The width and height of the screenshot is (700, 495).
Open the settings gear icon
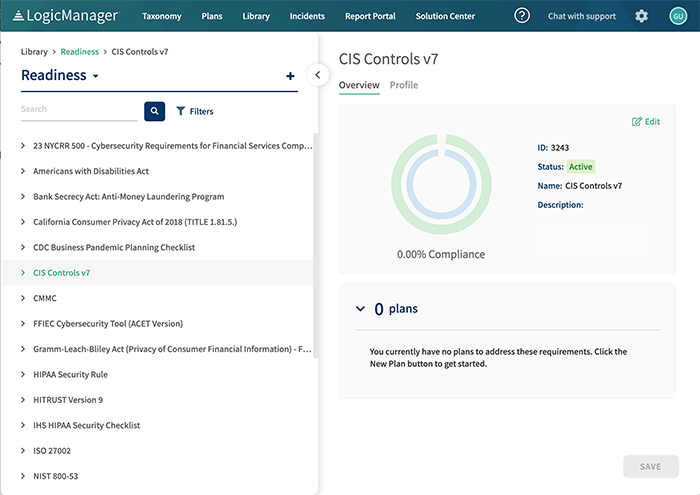[x=642, y=16]
